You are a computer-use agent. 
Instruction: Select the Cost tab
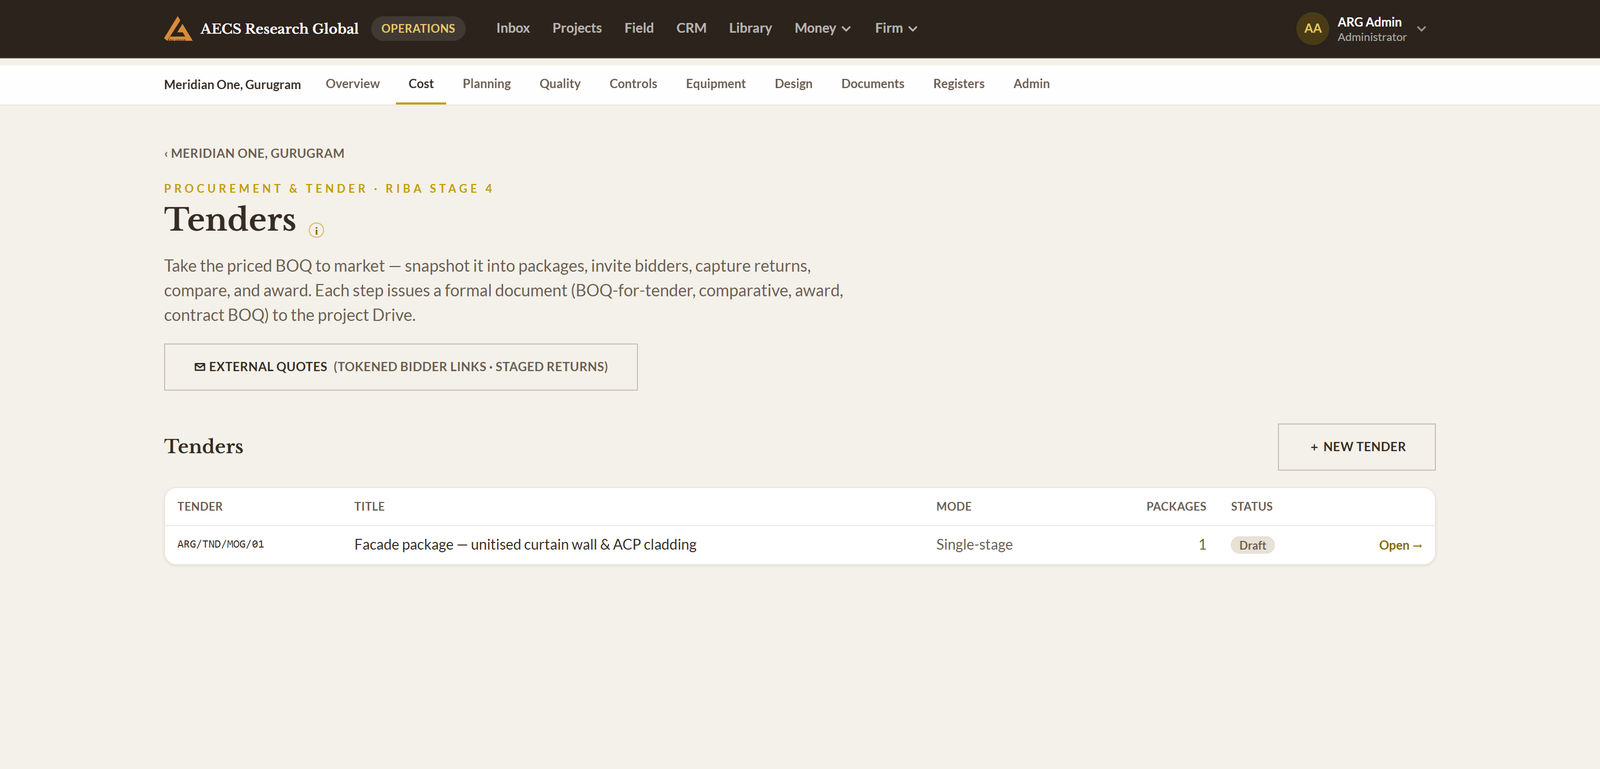421,84
